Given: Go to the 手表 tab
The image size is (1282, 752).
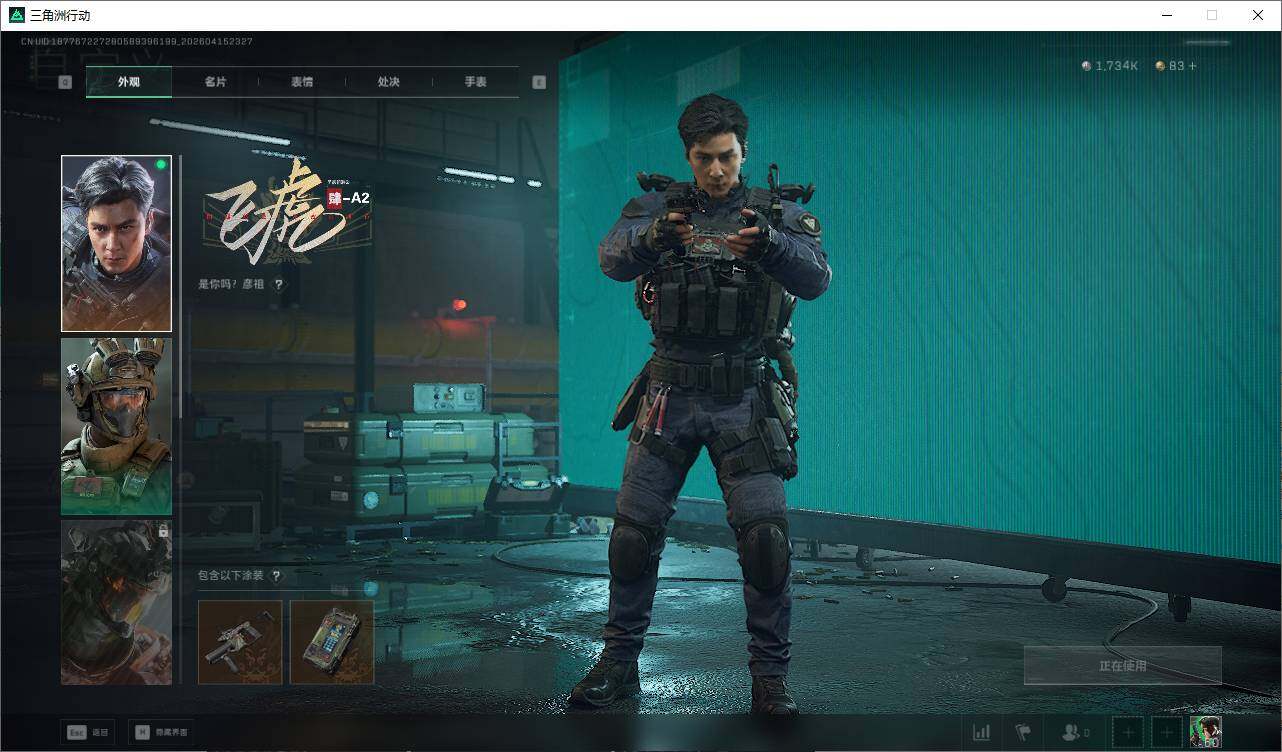Looking at the screenshot, I should coord(476,82).
